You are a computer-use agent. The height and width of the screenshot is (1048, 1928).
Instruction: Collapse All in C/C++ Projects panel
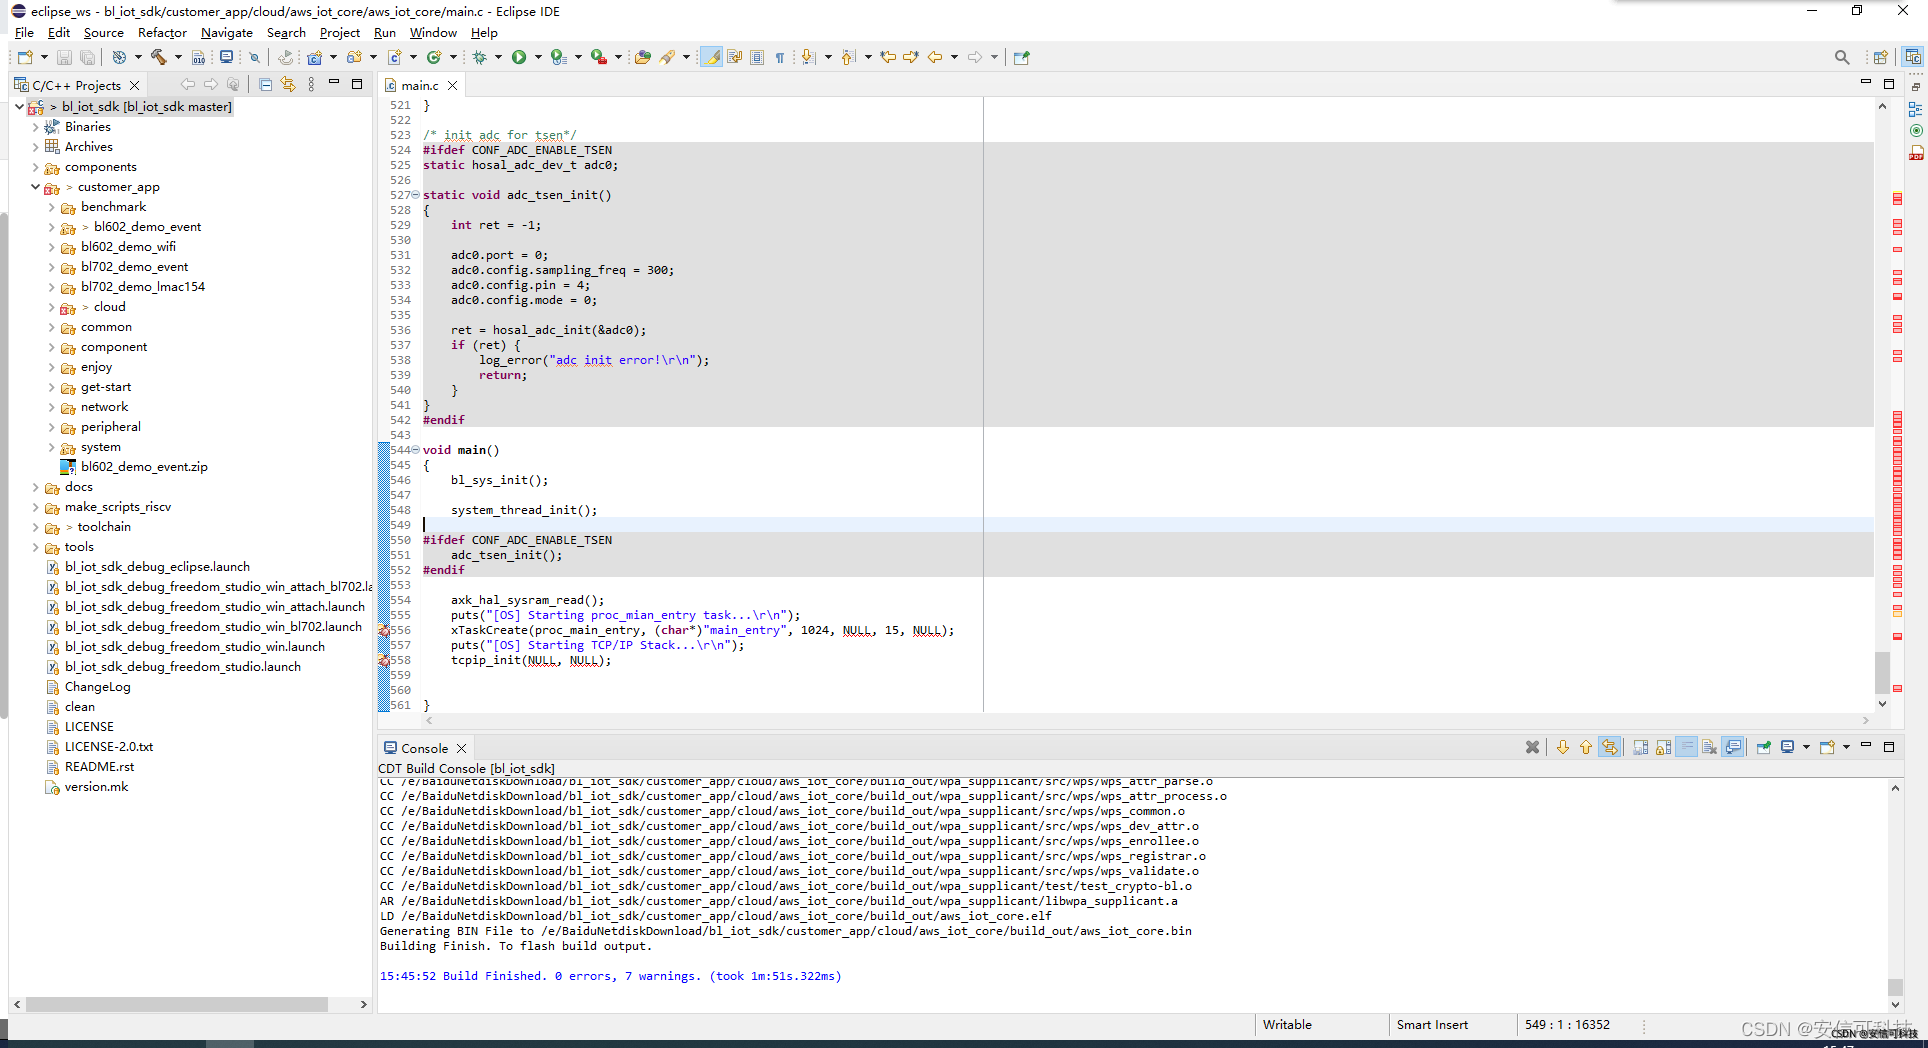(x=265, y=85)
